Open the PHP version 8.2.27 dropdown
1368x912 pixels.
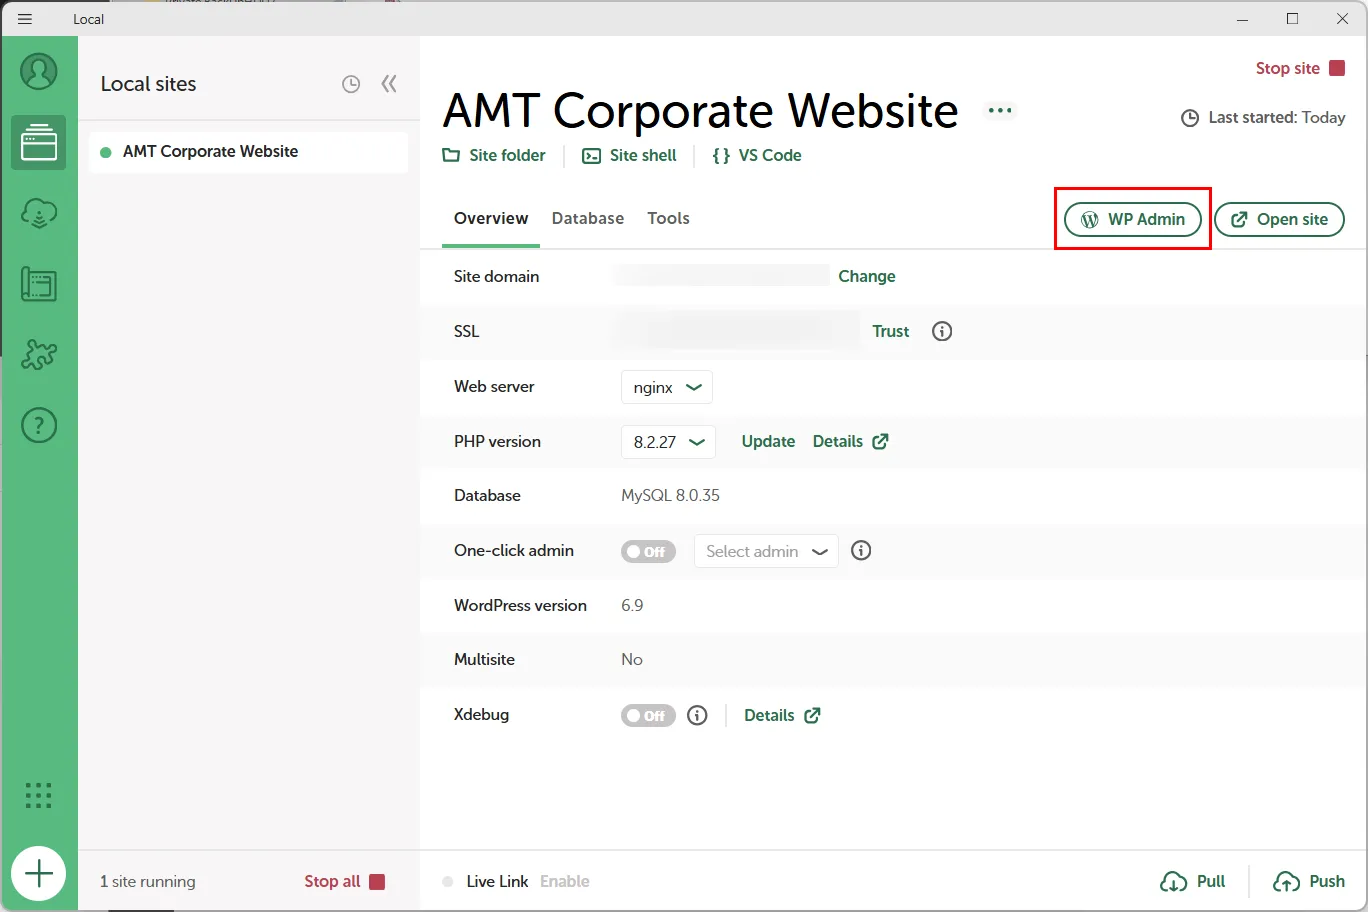point(668,442)
